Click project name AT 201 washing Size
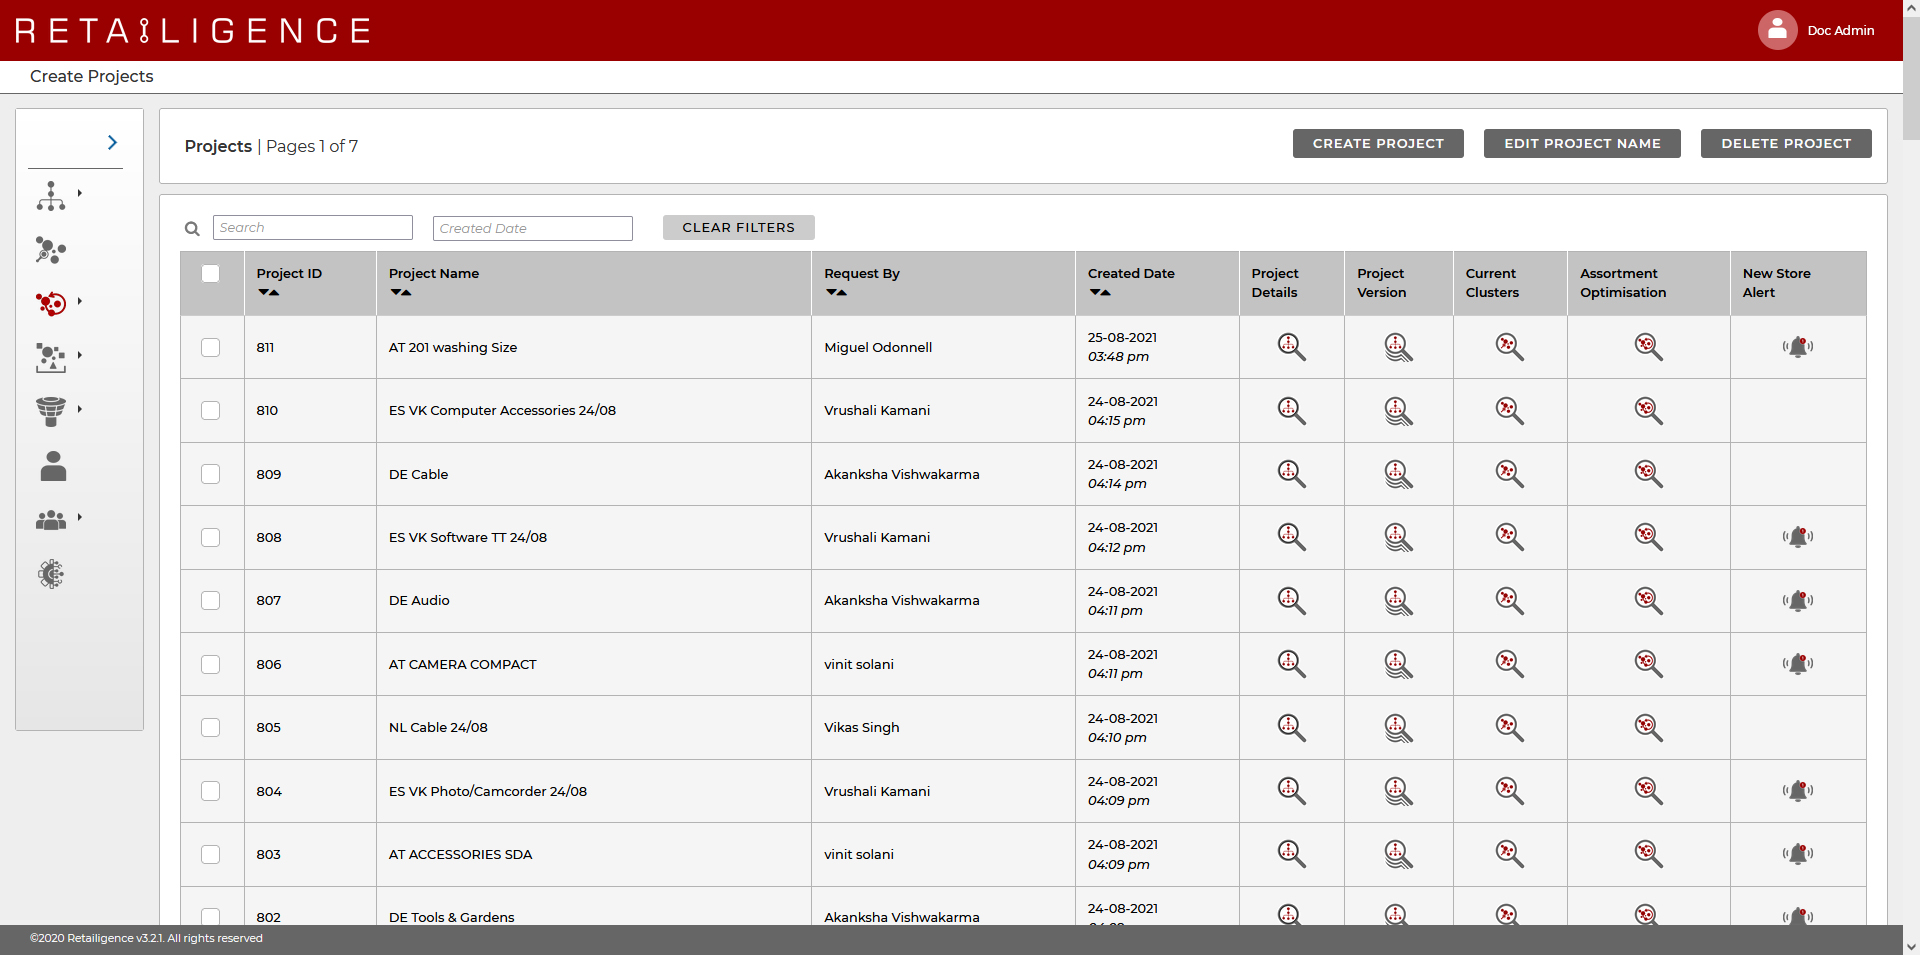The image size is (1920, 955). tap(453, 347)
